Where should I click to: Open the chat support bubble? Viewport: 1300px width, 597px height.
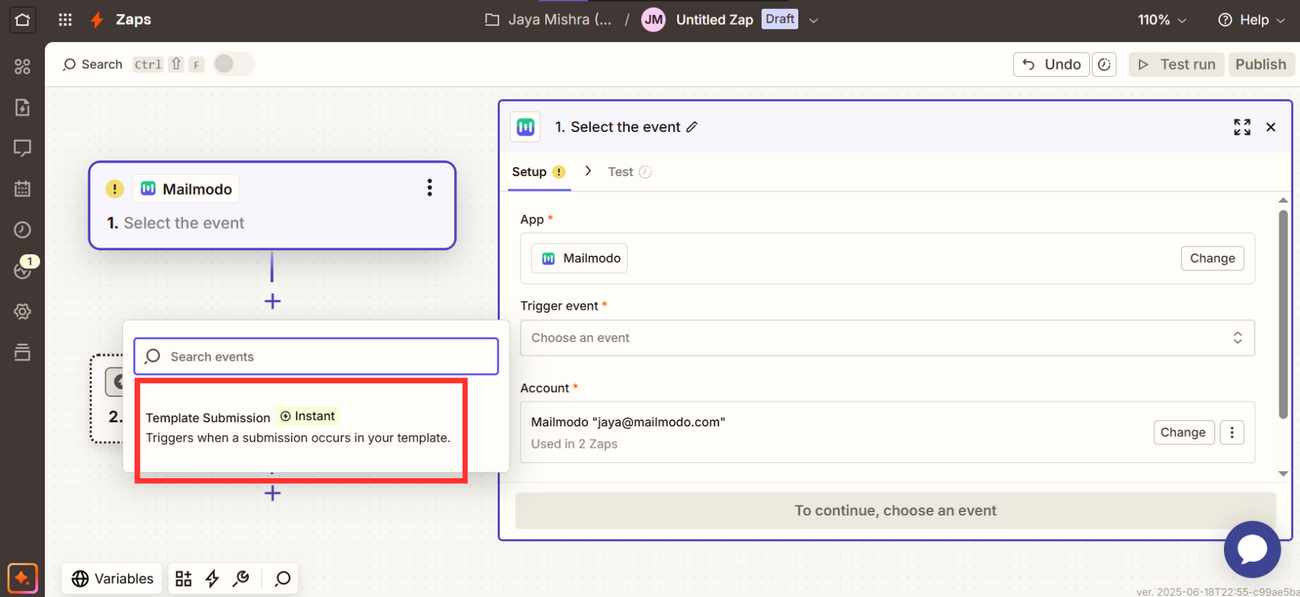point(1252,549)
